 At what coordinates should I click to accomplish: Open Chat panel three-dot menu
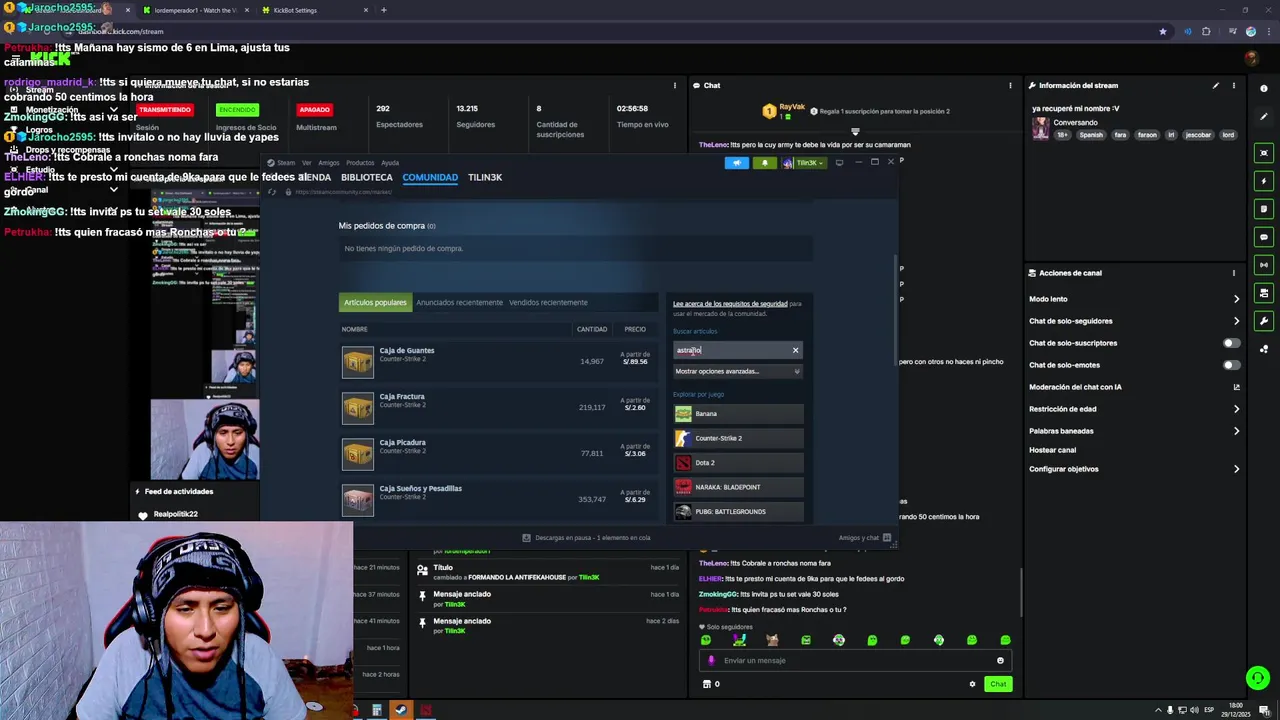point(1010,85)
